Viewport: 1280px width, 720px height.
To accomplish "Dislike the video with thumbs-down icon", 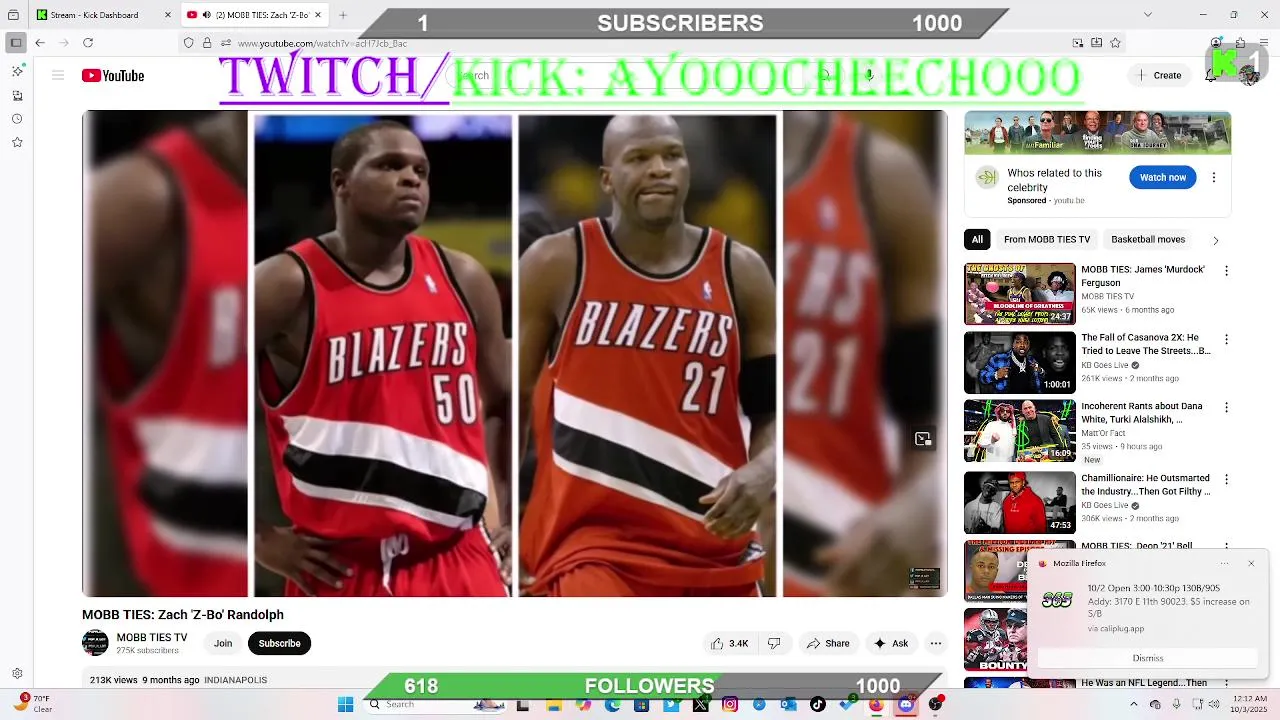I will 774,644.
